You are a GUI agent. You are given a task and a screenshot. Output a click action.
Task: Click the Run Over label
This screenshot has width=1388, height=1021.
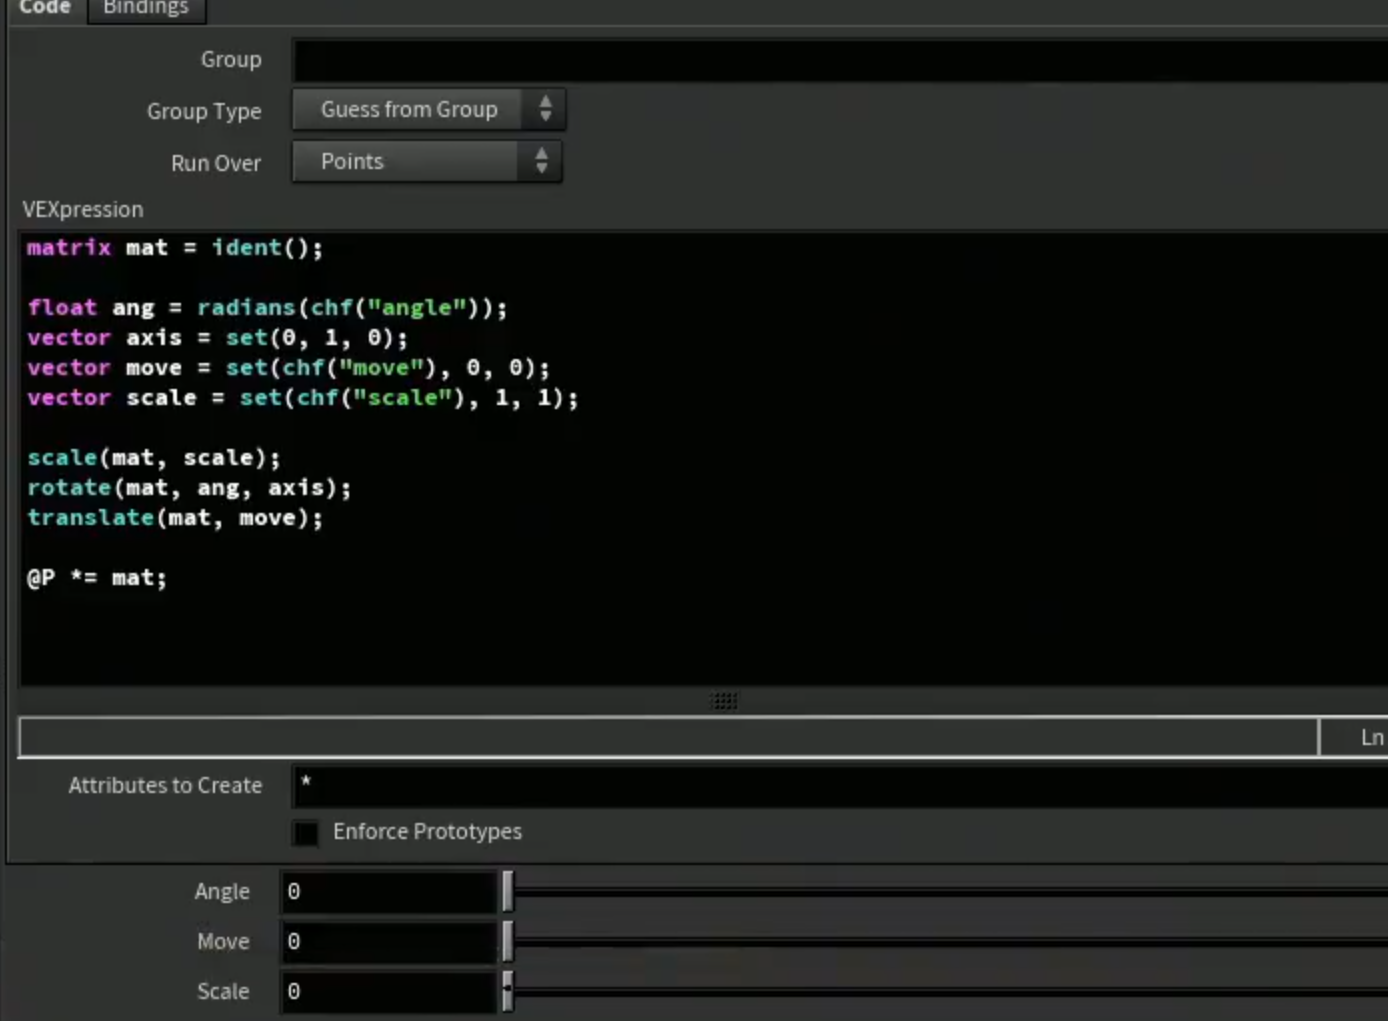tap(216, 163)
